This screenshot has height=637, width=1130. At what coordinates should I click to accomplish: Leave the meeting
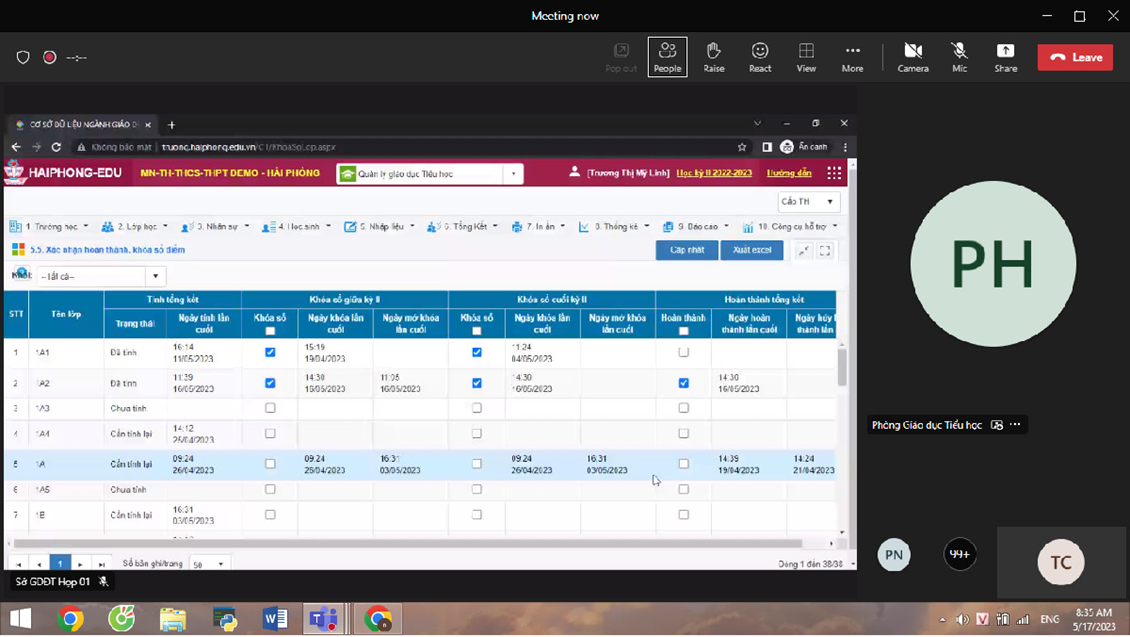coord(1075,57)
